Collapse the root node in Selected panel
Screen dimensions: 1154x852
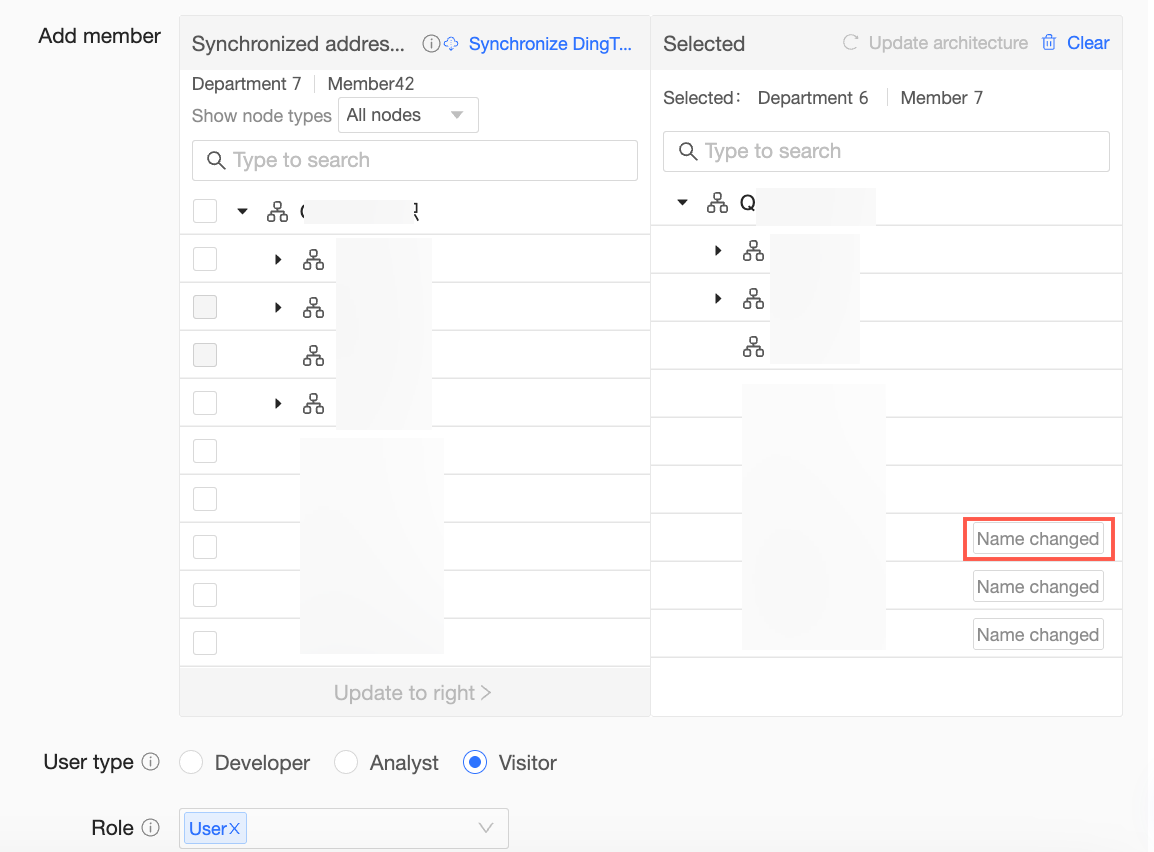click(x=683, y=203)
